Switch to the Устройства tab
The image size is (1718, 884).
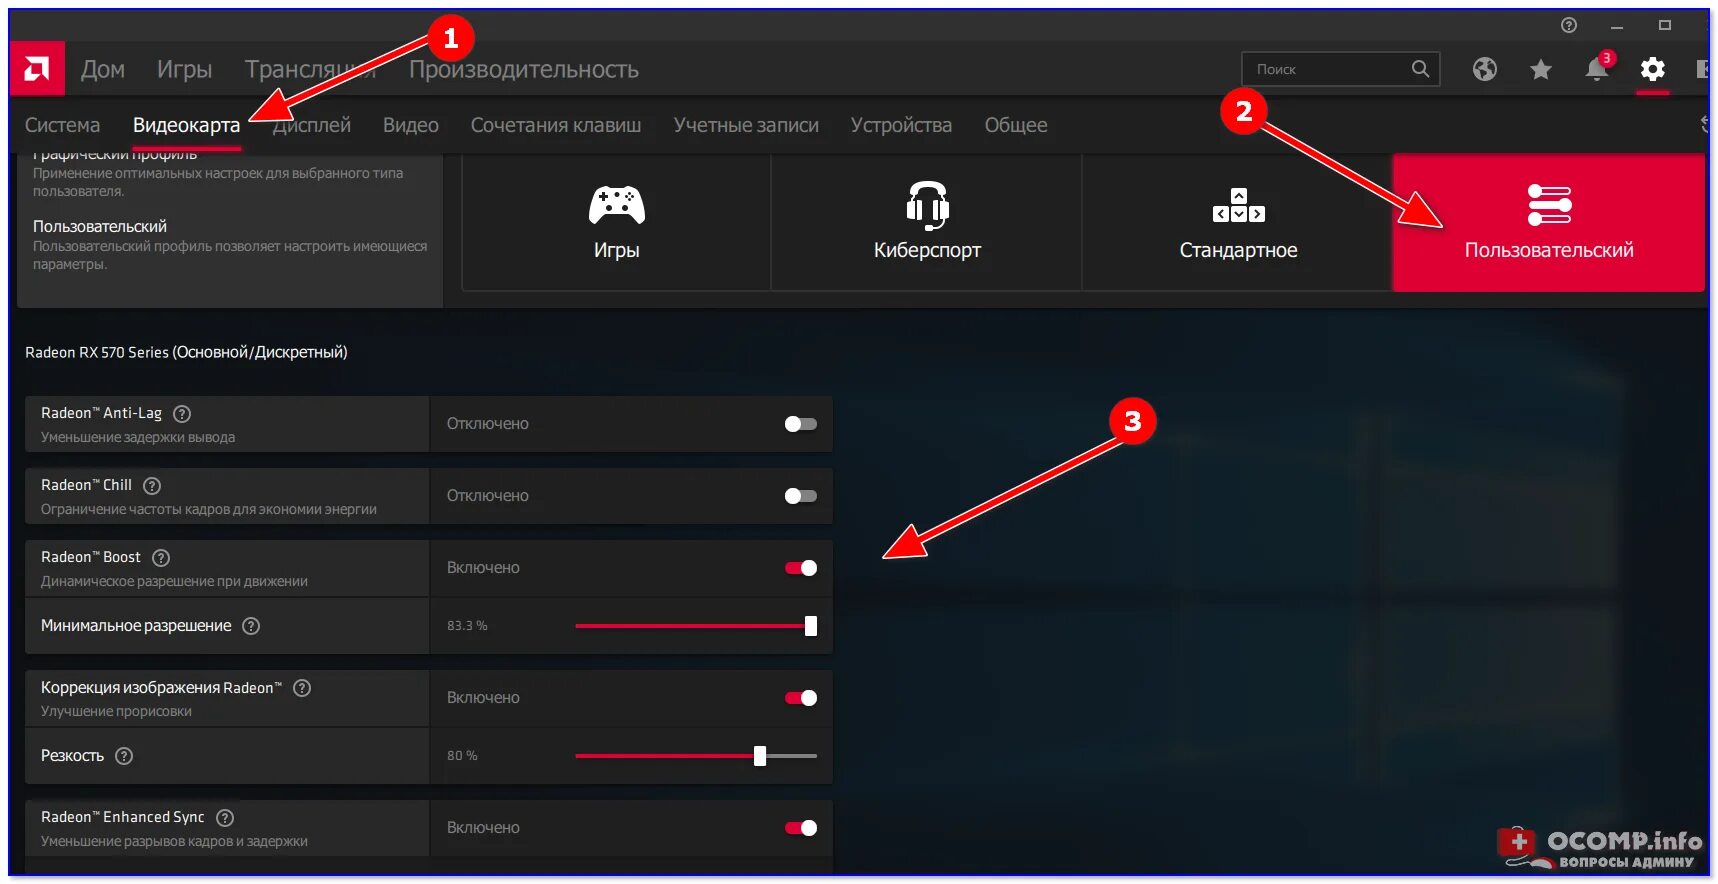[x=901, y=125]
